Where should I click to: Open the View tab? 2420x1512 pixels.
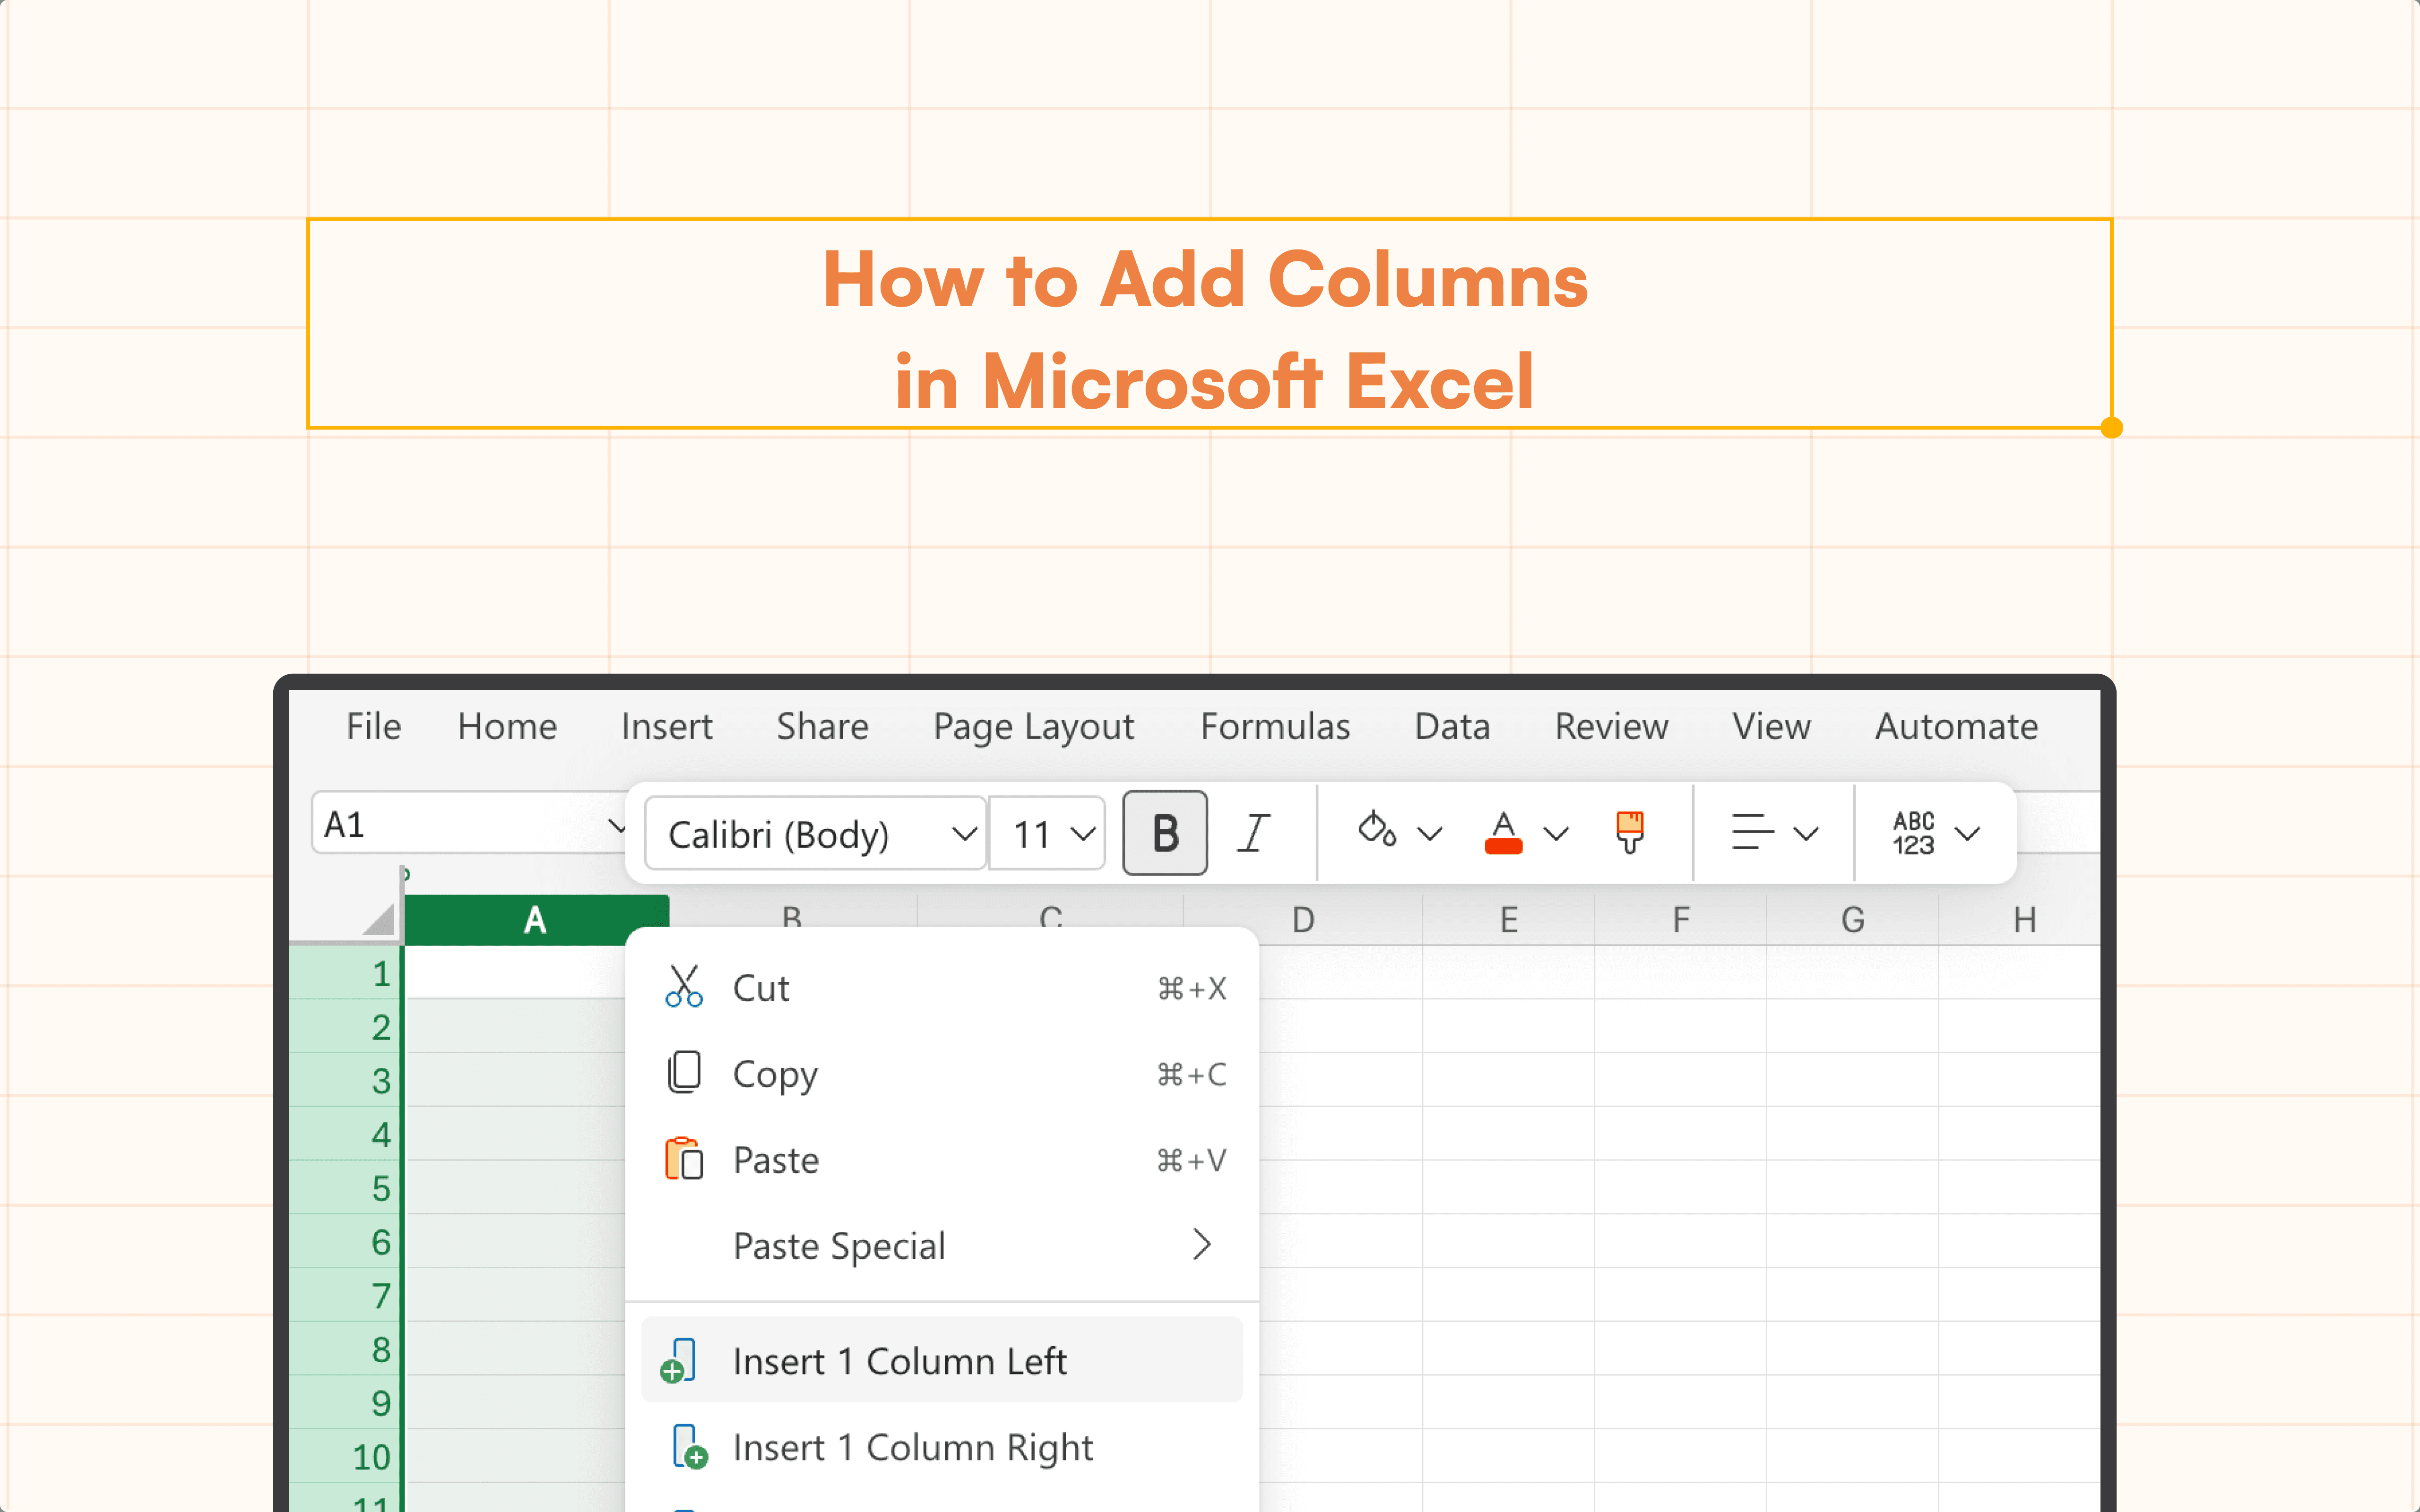point(1771,726)
